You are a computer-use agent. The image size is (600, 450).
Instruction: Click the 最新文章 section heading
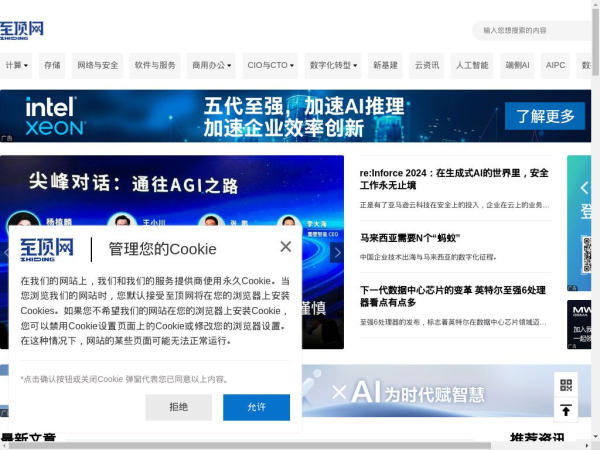click(x=28, y=437)
